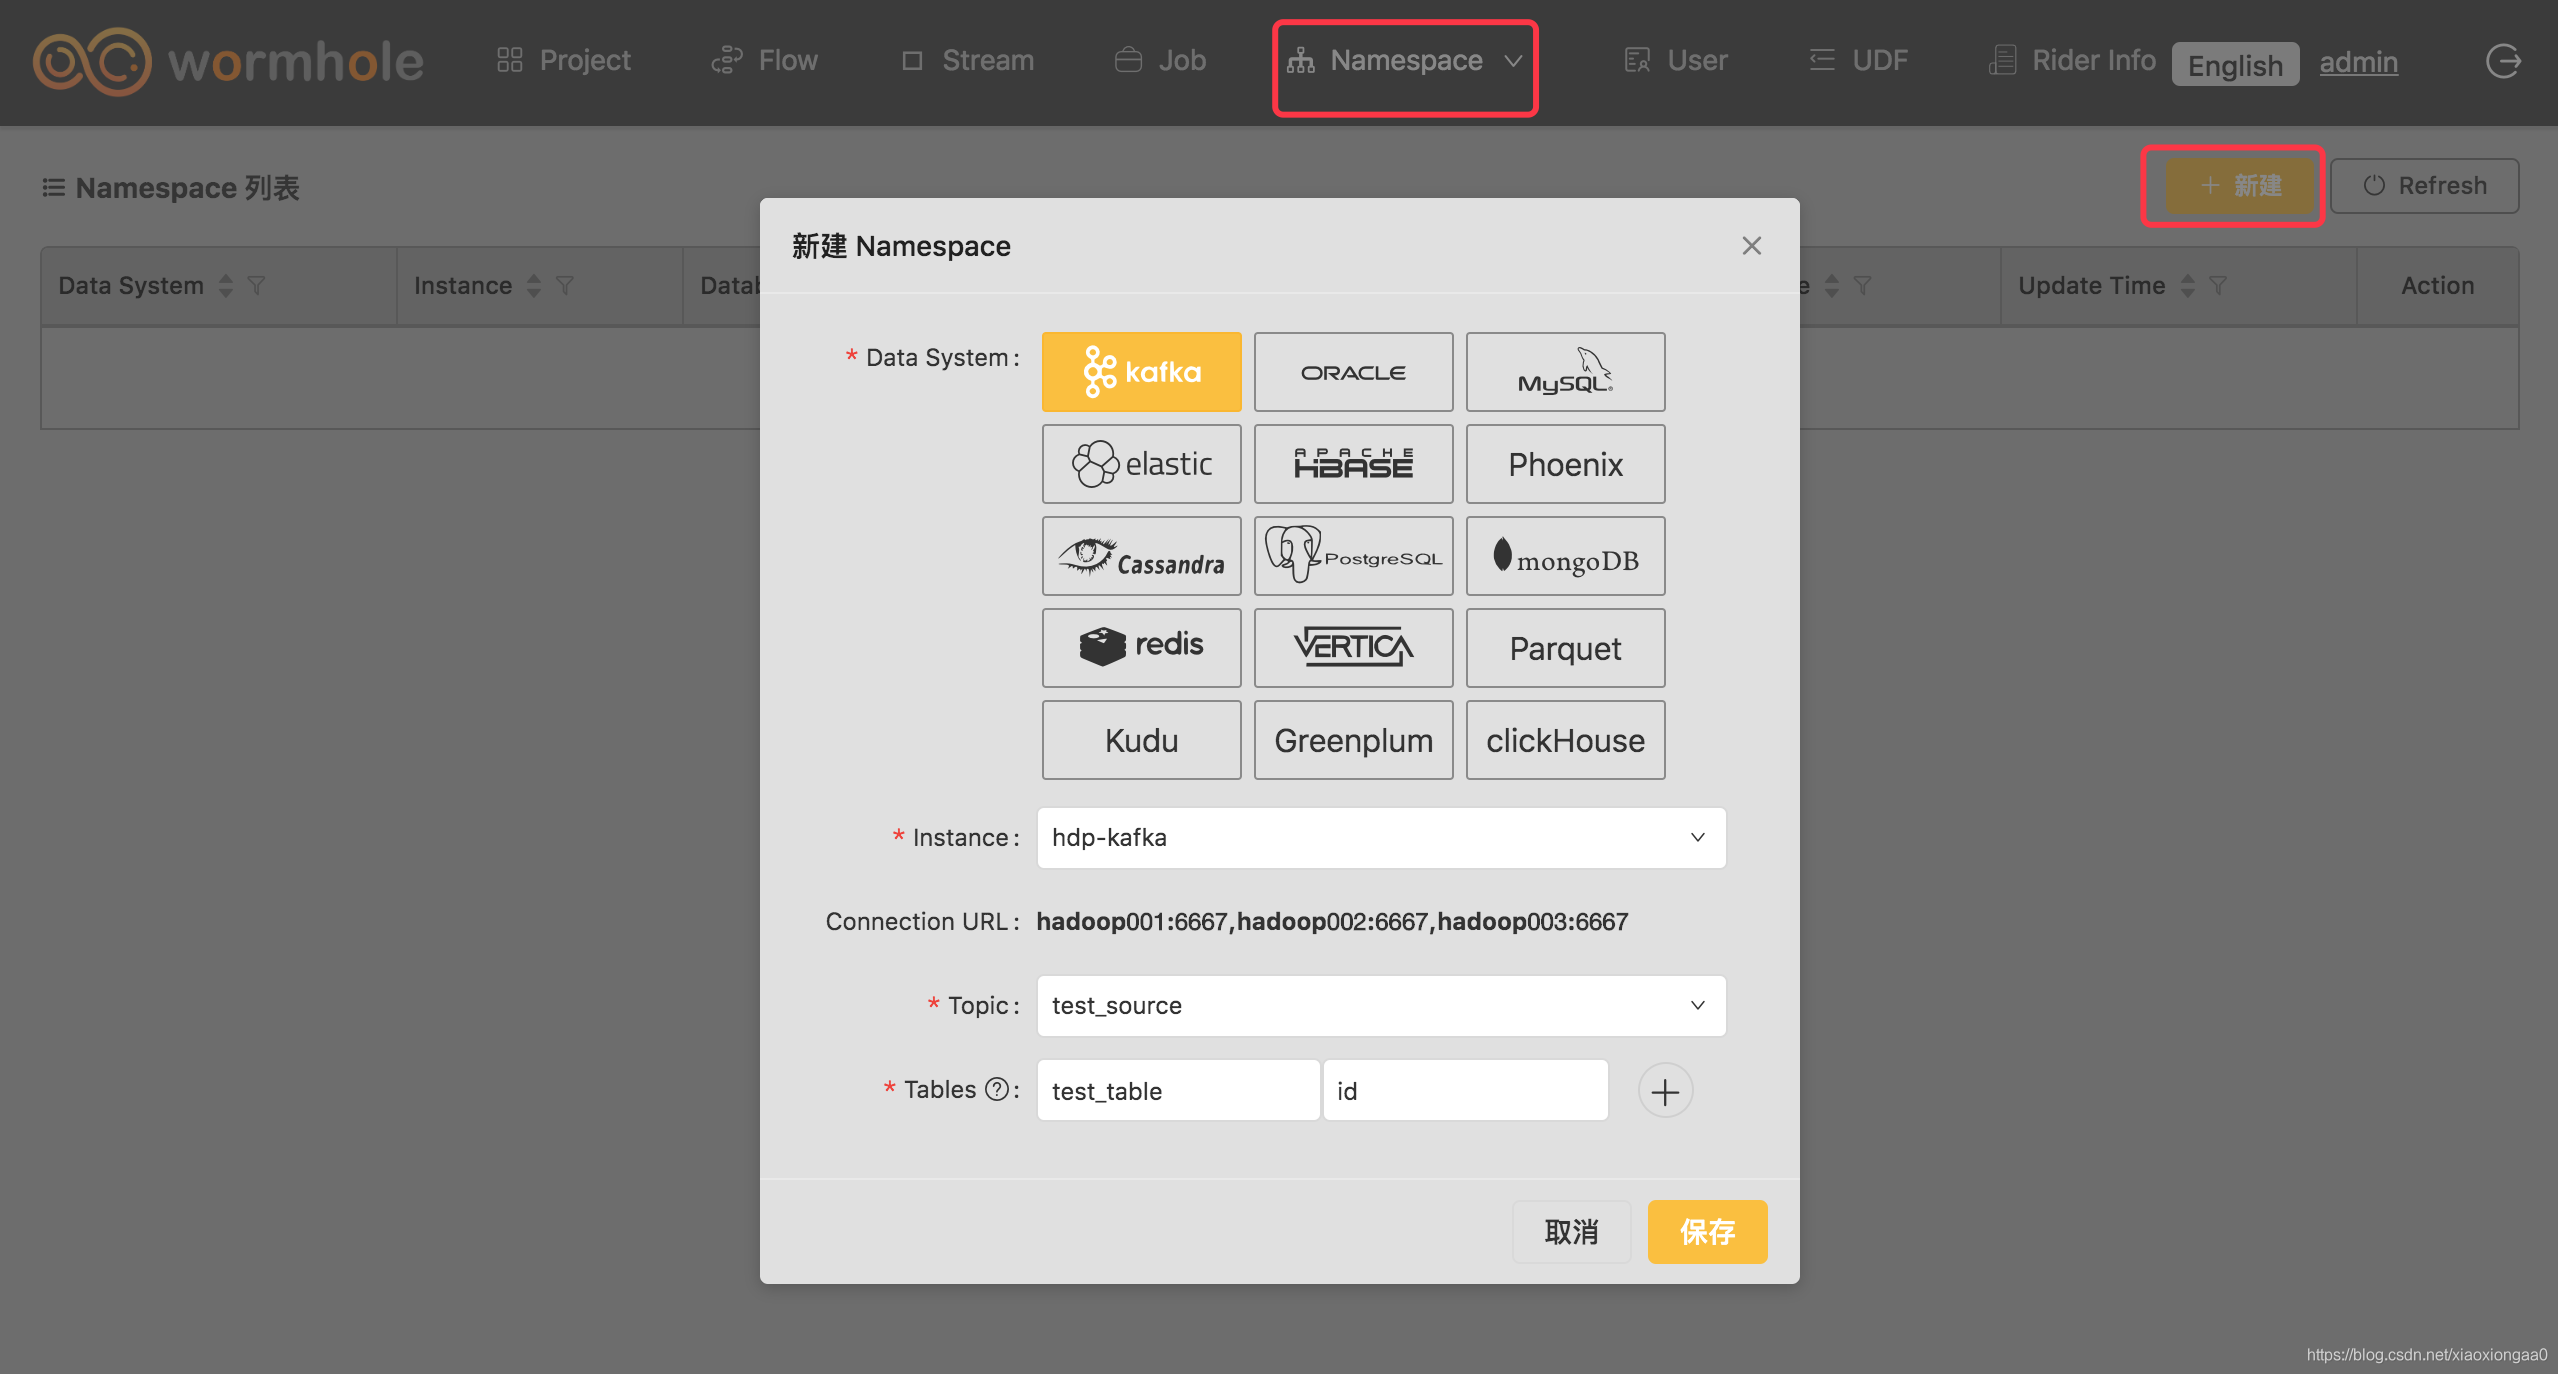Click the test_table name input field
This screenshot has width=2558, height=1374.
pos(1178,1091)
